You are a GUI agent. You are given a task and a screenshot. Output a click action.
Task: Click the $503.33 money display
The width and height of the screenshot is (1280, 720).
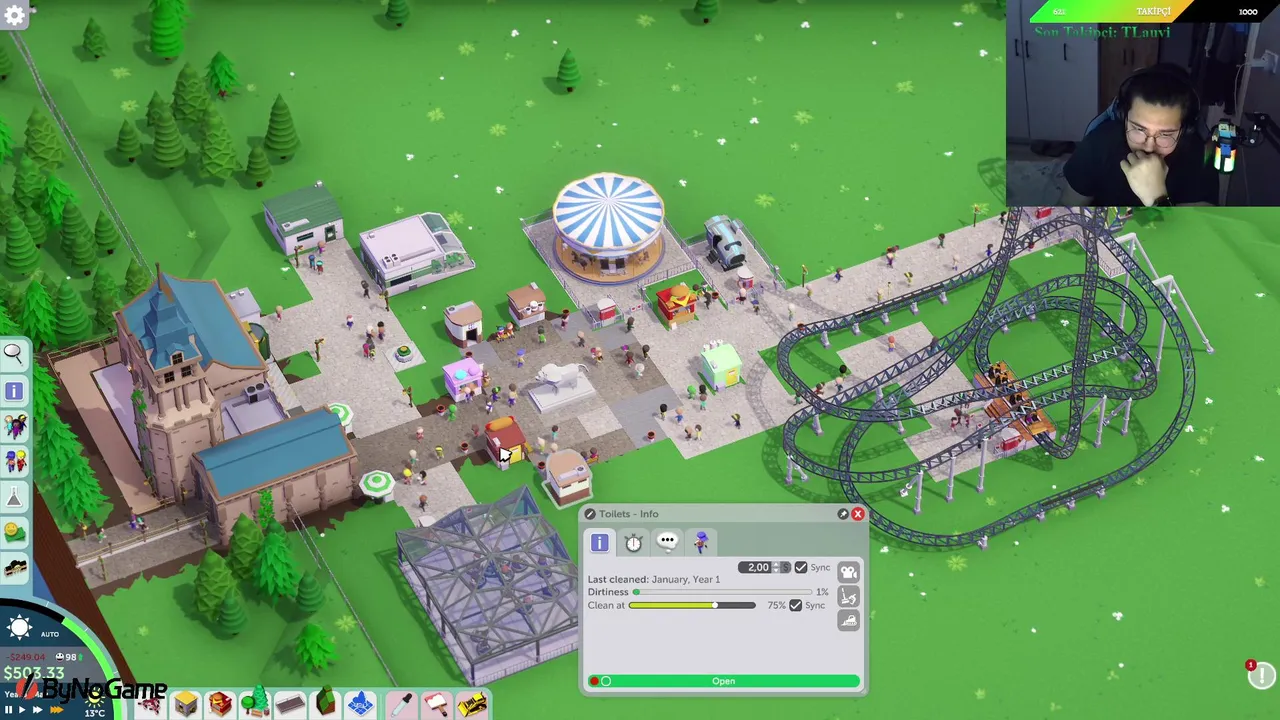[x=33, y=673]
